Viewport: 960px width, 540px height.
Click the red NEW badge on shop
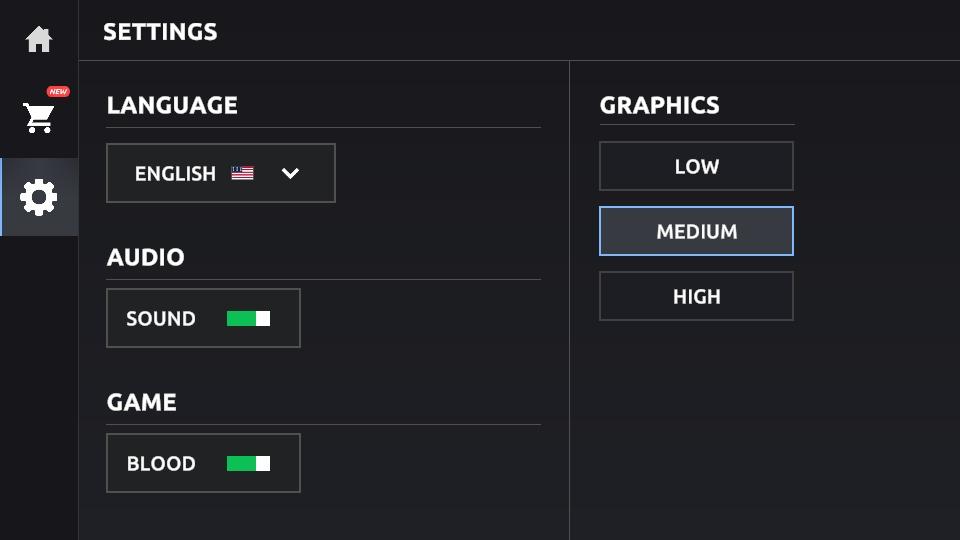pos(58,92)
